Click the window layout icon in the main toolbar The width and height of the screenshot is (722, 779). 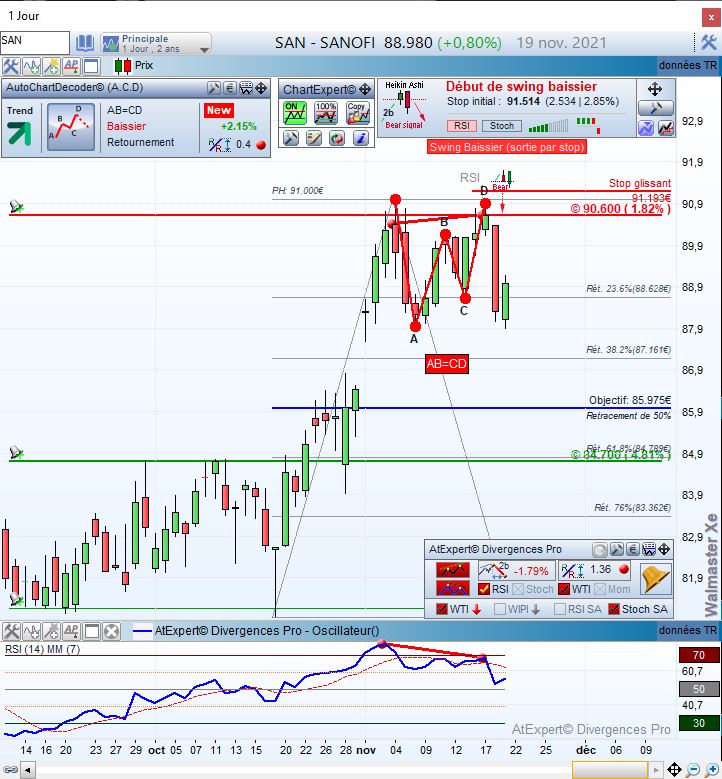tap(91, 66)
